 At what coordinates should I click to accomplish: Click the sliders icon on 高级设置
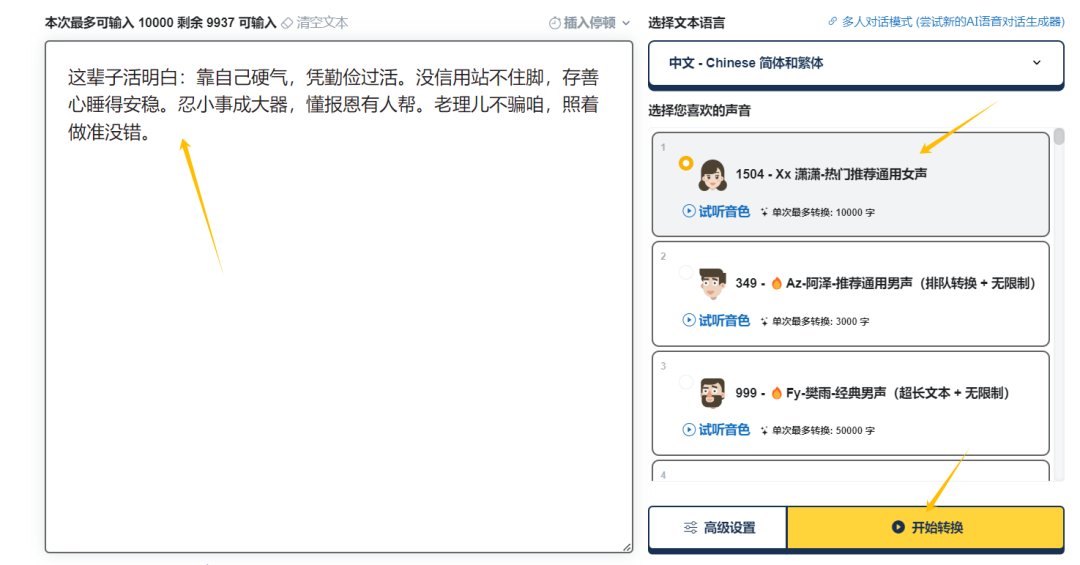pyautogui.click(x=690, y=528)
